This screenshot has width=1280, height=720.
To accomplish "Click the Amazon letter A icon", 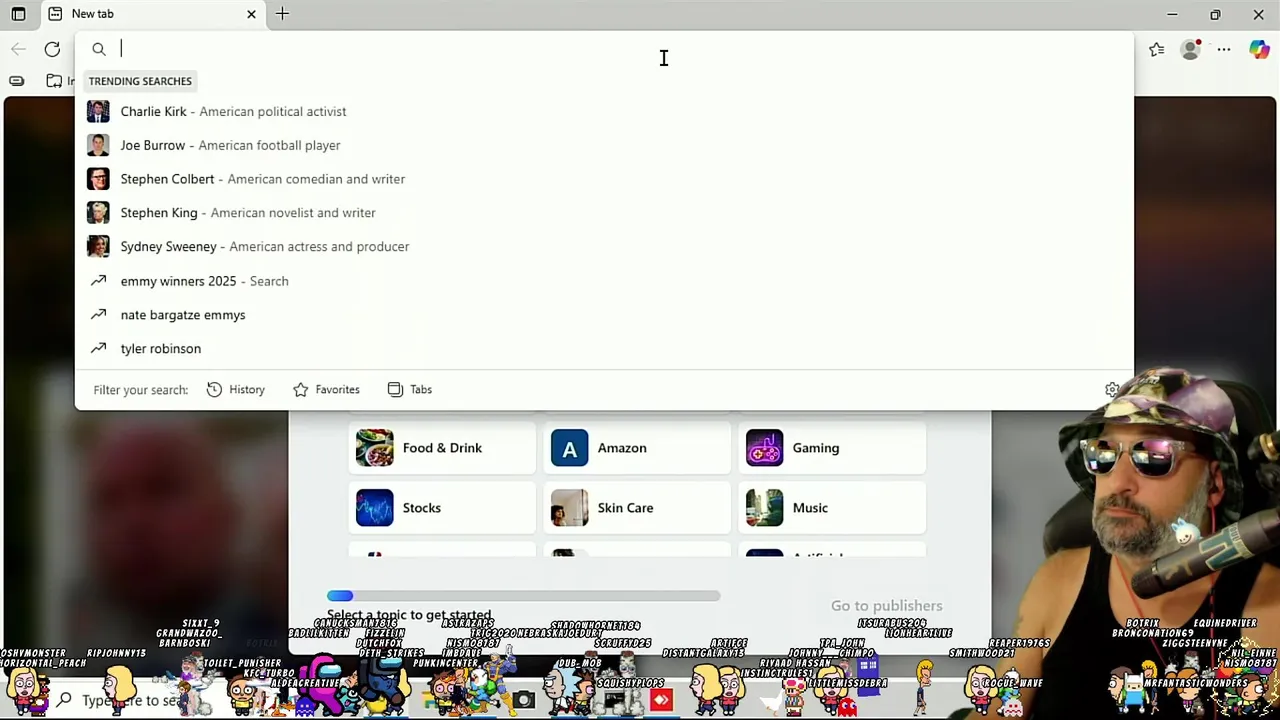I will click(x=569, y=448).
